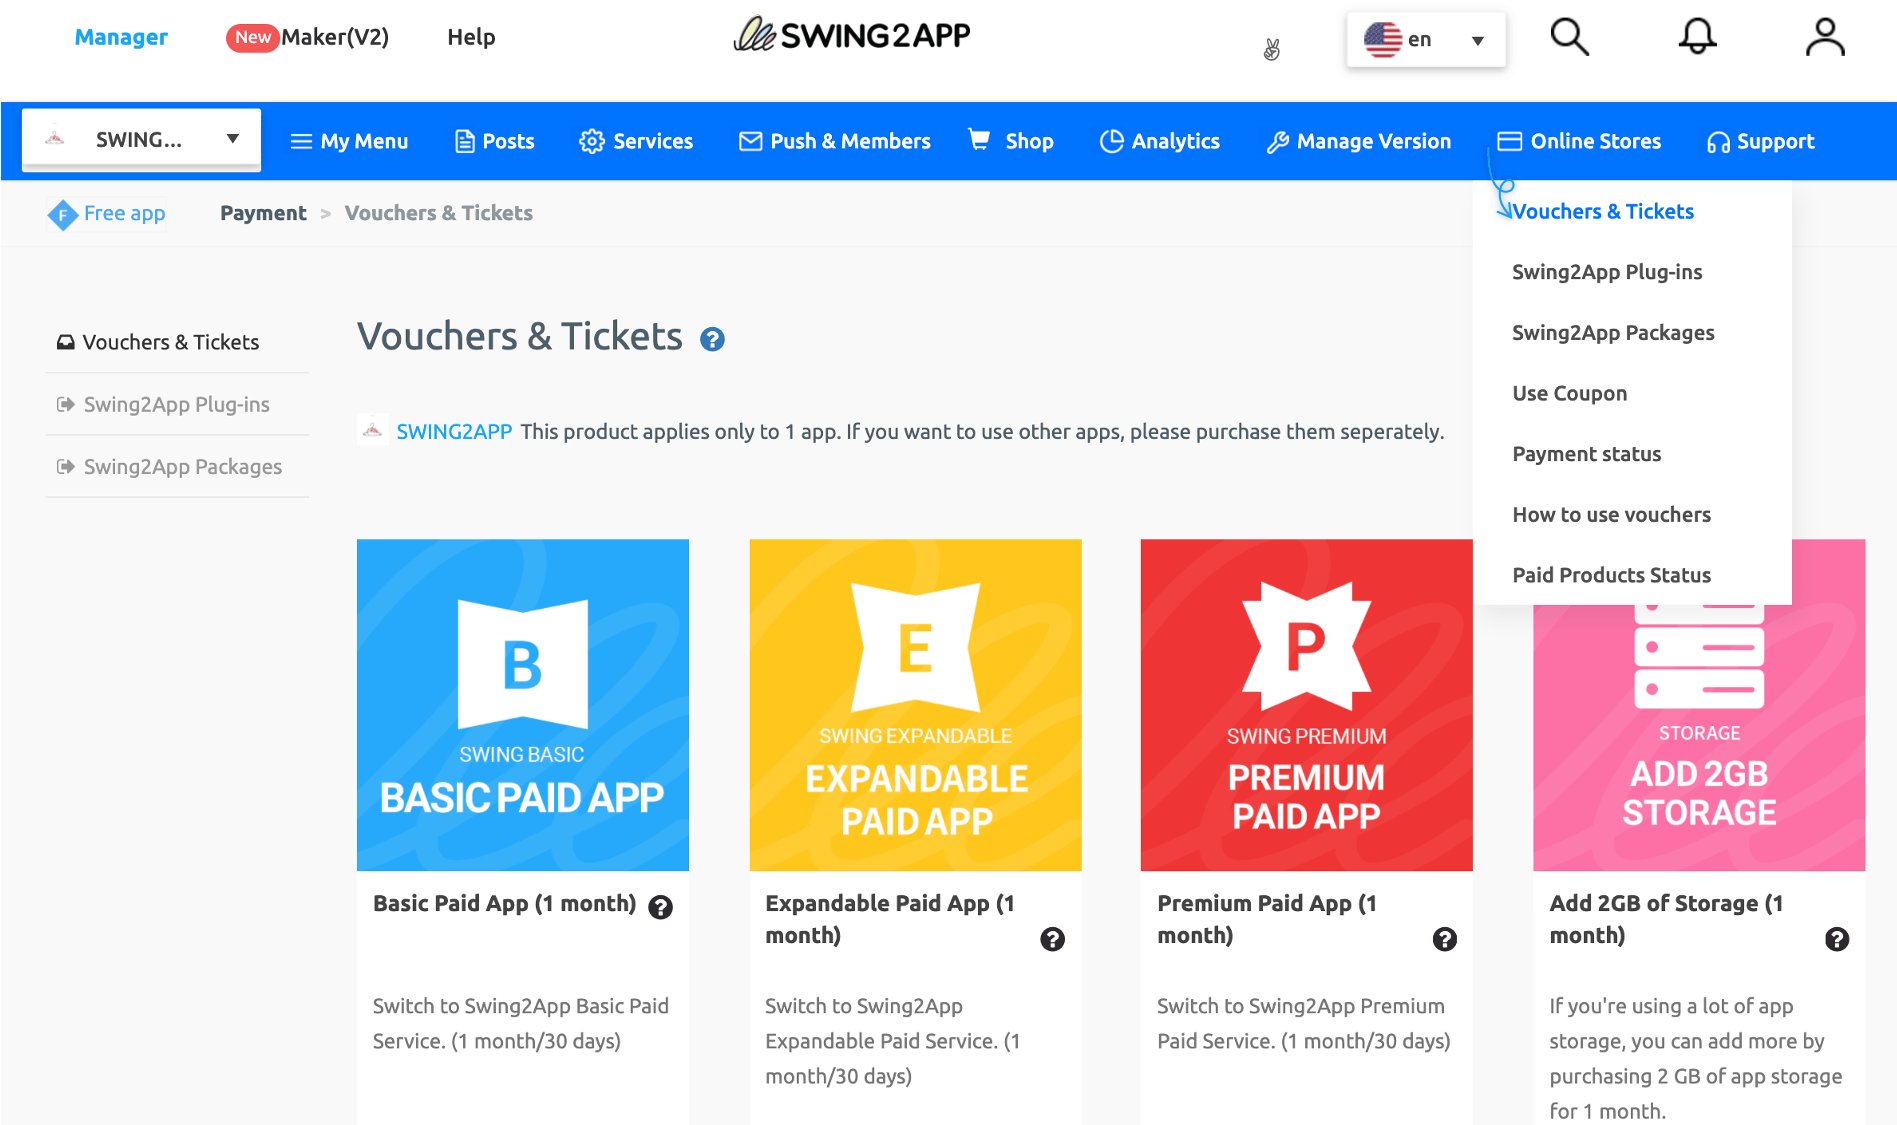1897x1125 pixels.
Task: Expand the language selector dropdown
Action: click(x=1425, y=40)
